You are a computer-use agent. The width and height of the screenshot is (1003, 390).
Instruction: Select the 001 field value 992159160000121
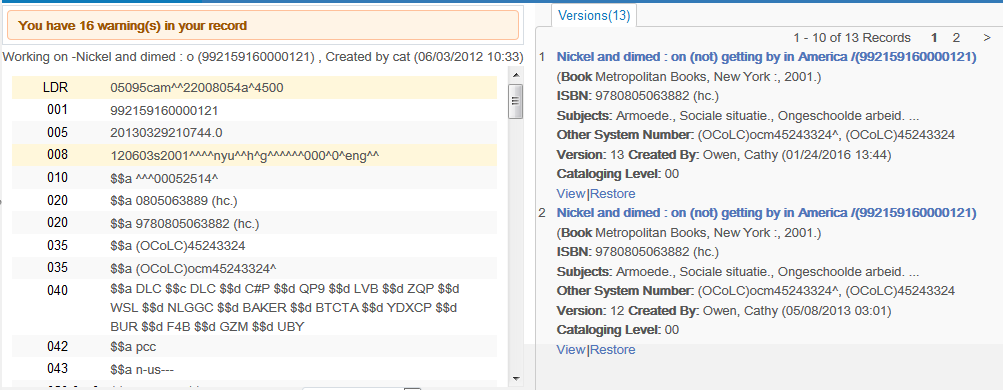click(x=164, y=111)
